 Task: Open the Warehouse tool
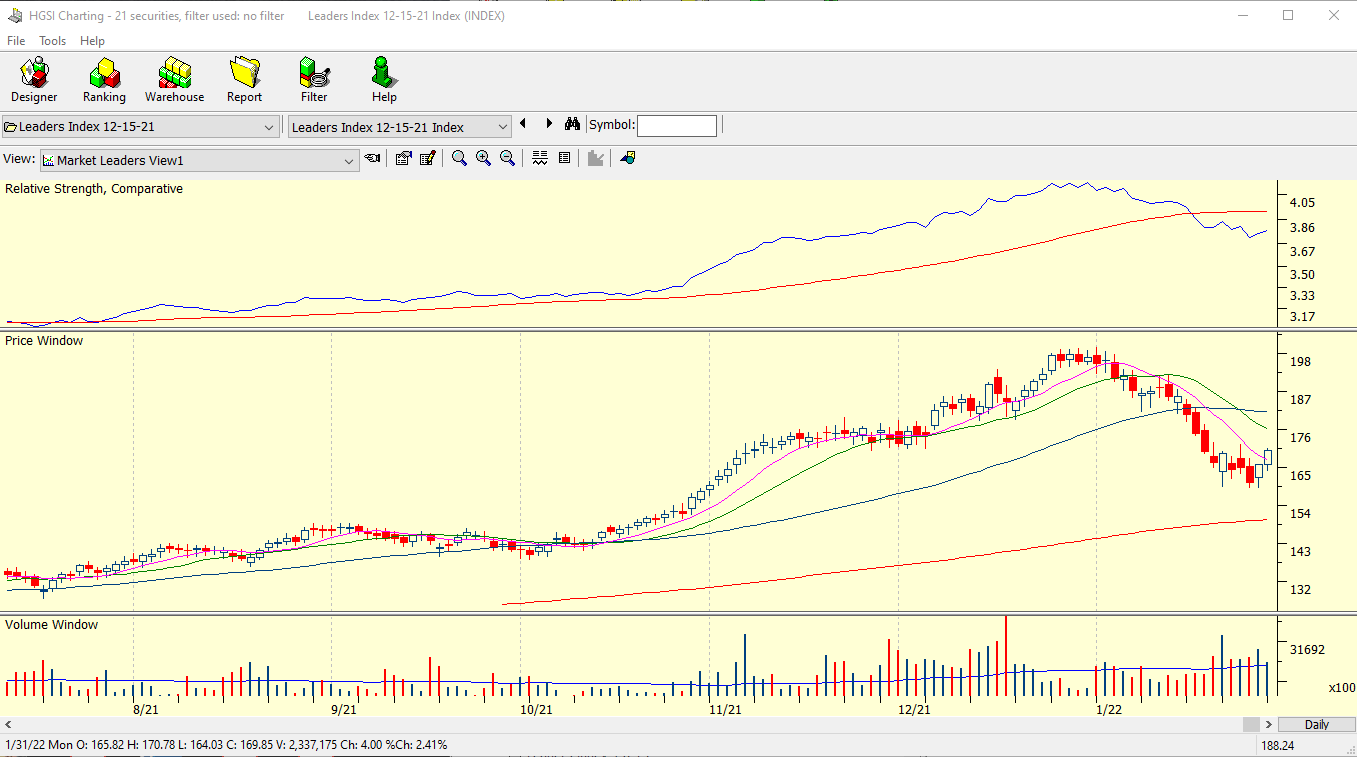(x=174, y=80)
